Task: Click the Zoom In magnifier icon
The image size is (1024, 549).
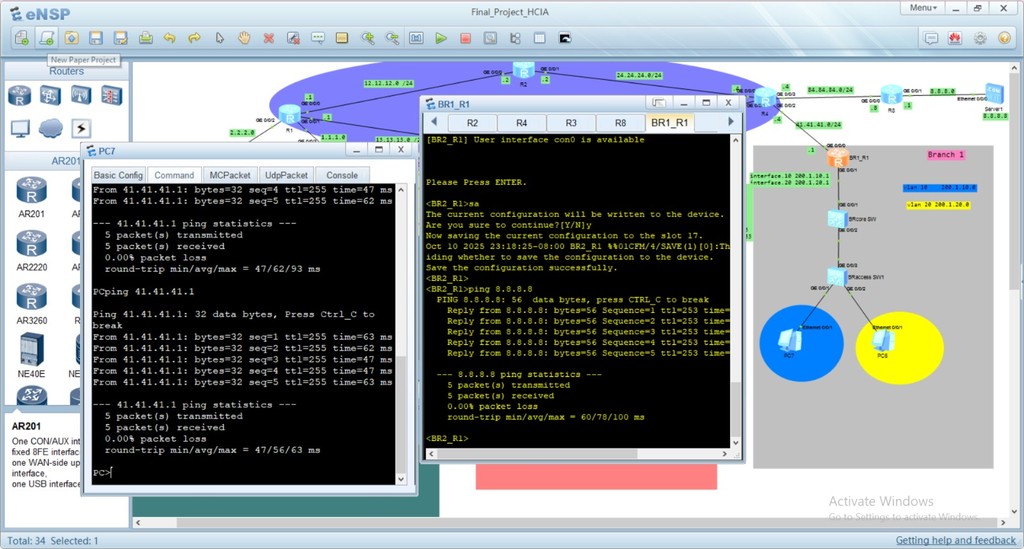Action: 368,38
